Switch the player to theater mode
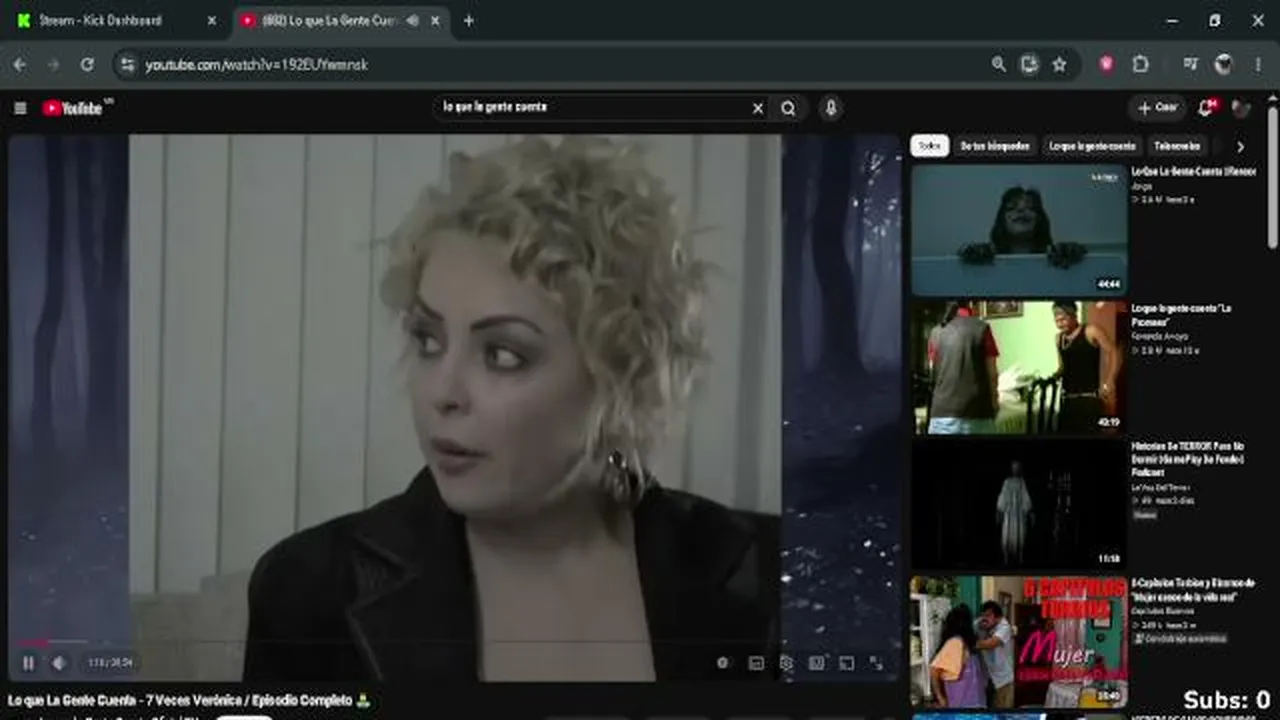1280x720 pixels. 846,662
